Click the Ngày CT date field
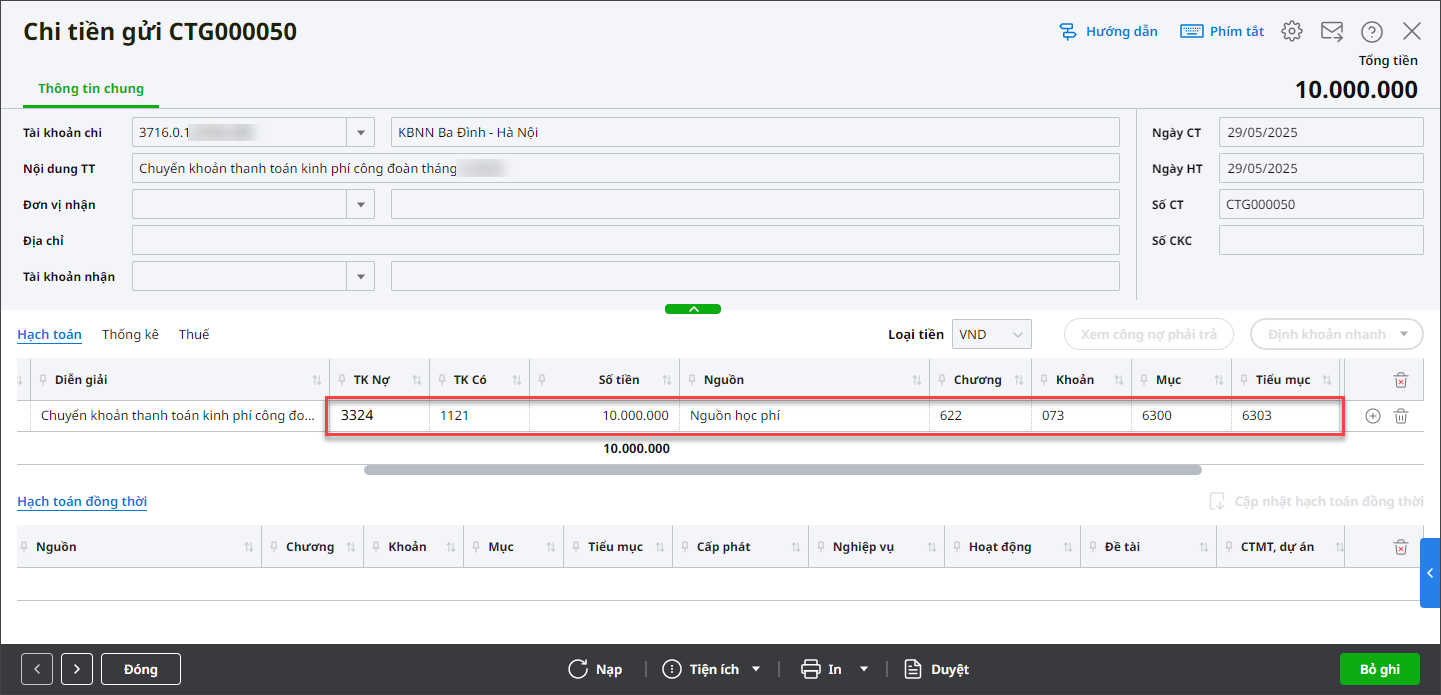This screenshot has height=695, width=1441. point(1321,132)
